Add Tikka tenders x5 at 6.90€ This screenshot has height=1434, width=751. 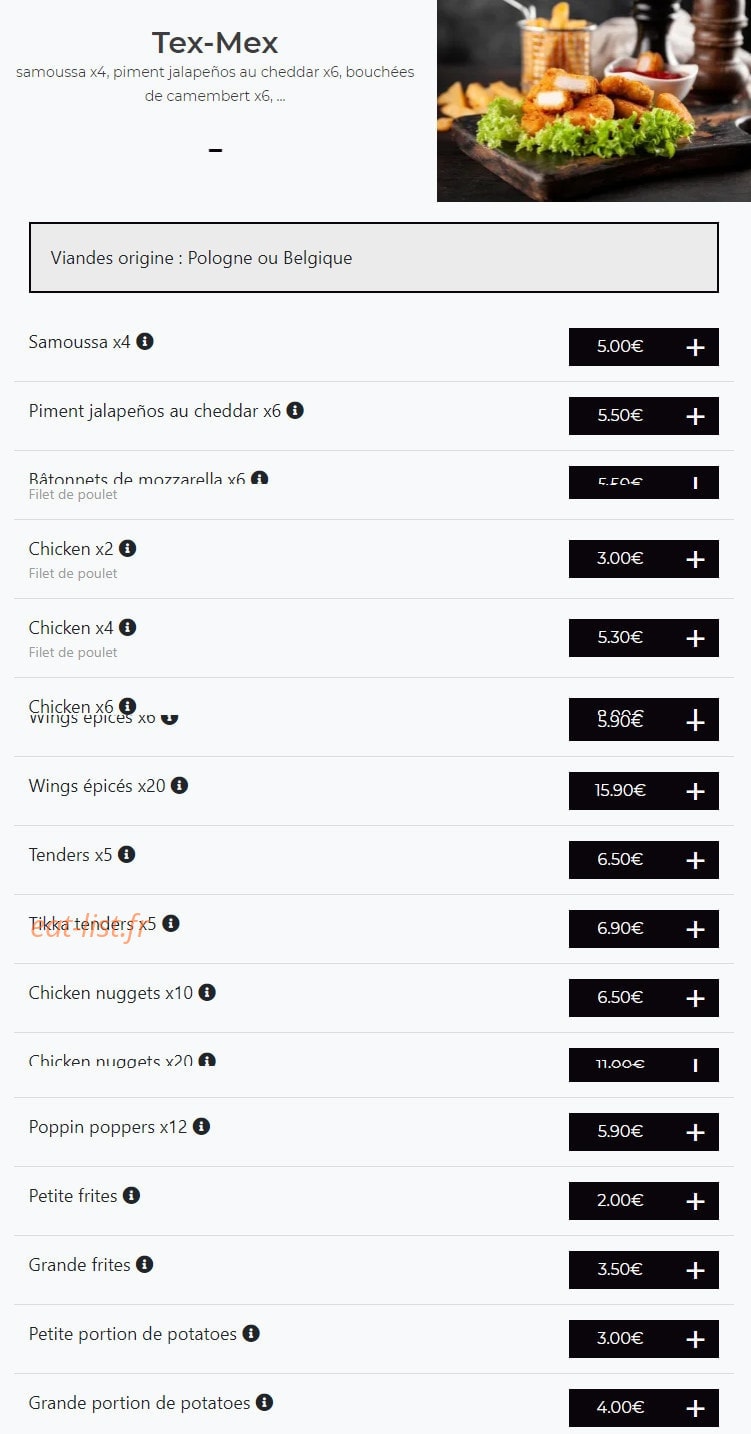pyautogui.click(x=644, y=929)
